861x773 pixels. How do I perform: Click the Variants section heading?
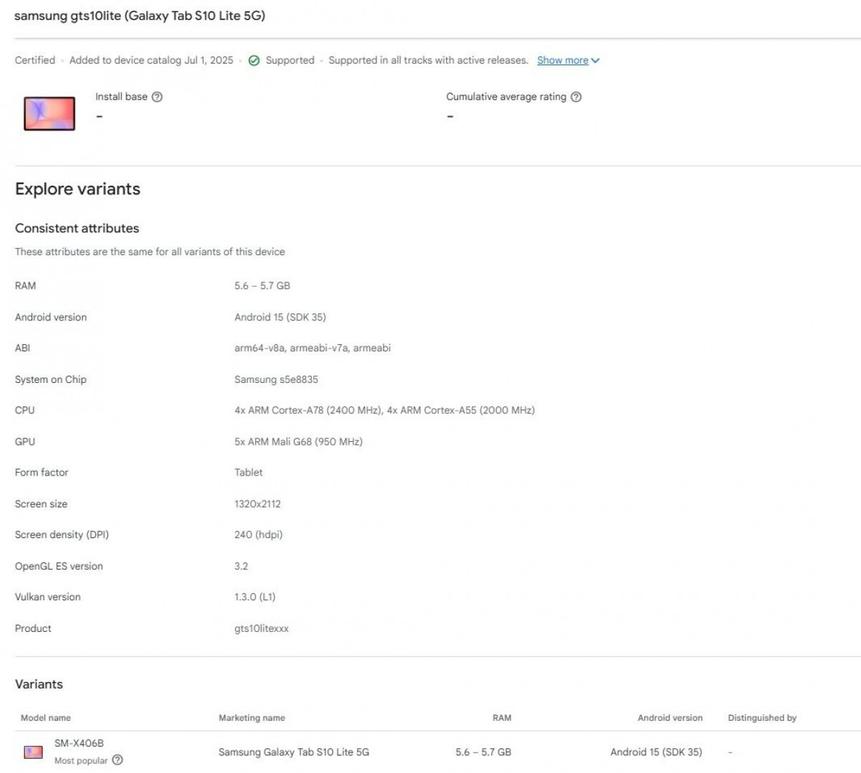(39, 684)
